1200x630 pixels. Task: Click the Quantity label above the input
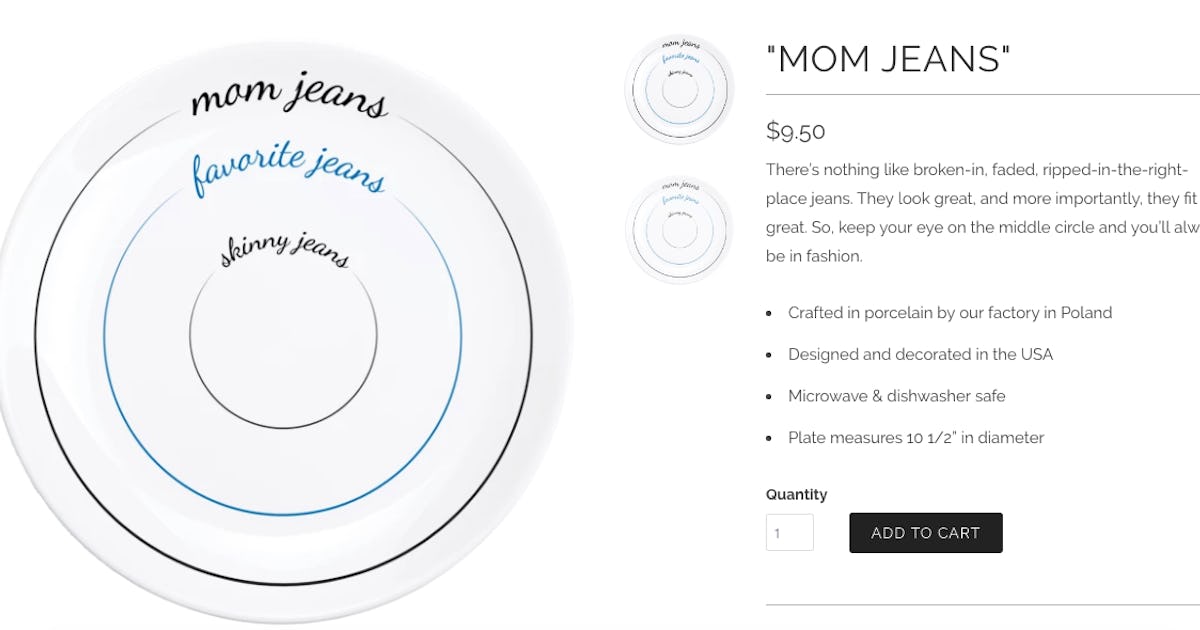[x=796, y=494]
